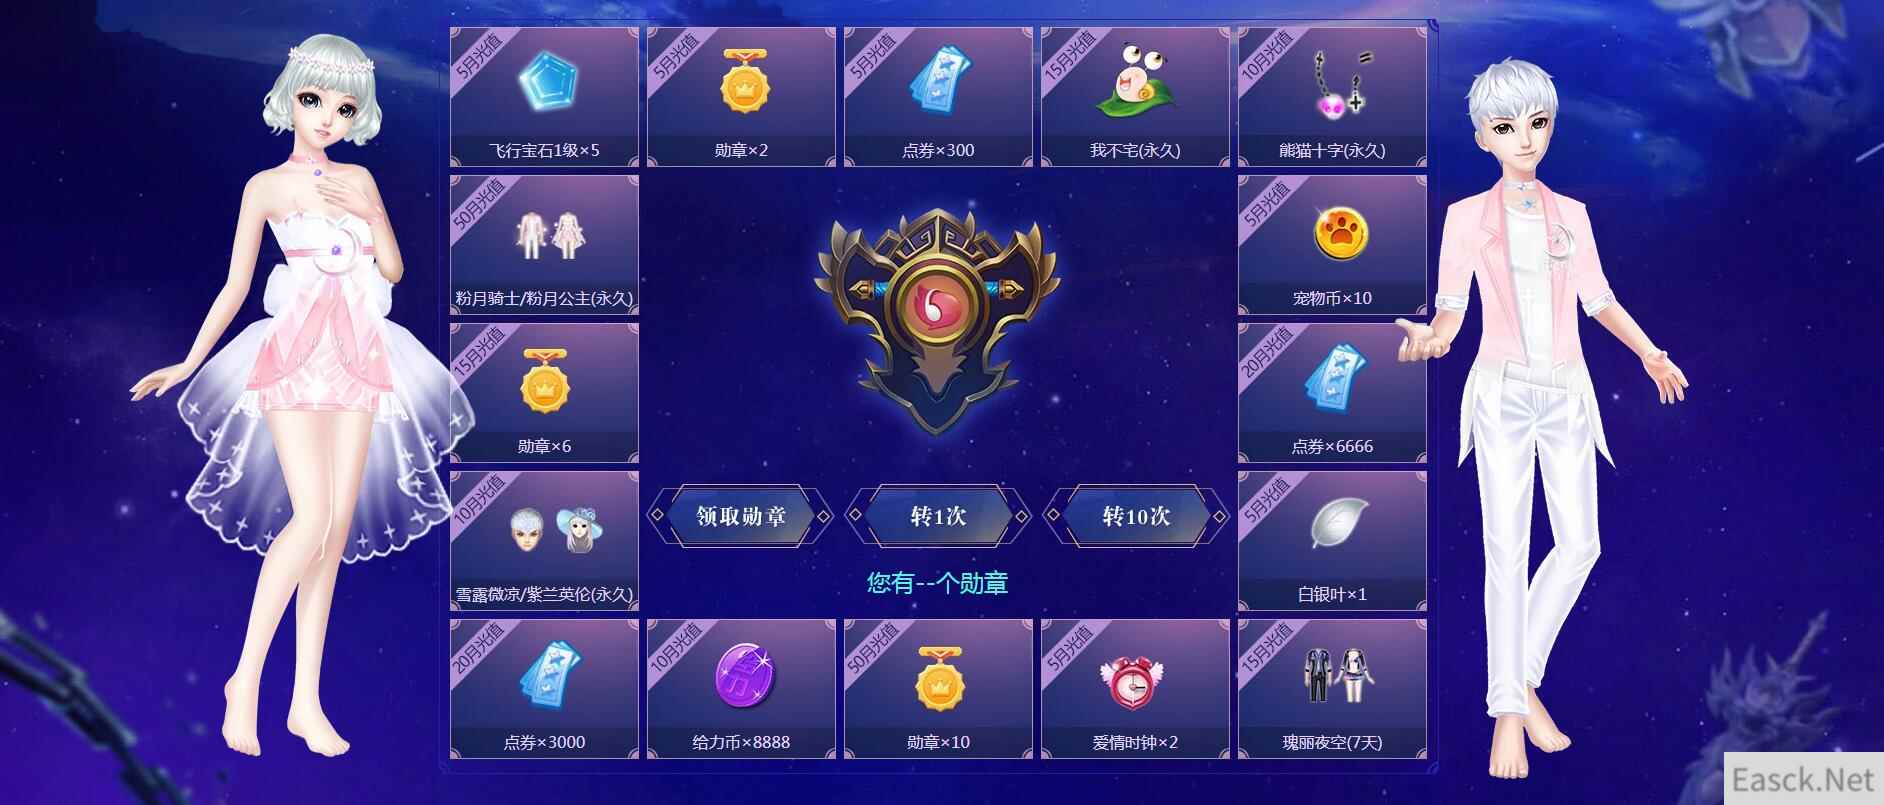
Task: Click the 领取勋章 button
Action: tap(741, 516)
